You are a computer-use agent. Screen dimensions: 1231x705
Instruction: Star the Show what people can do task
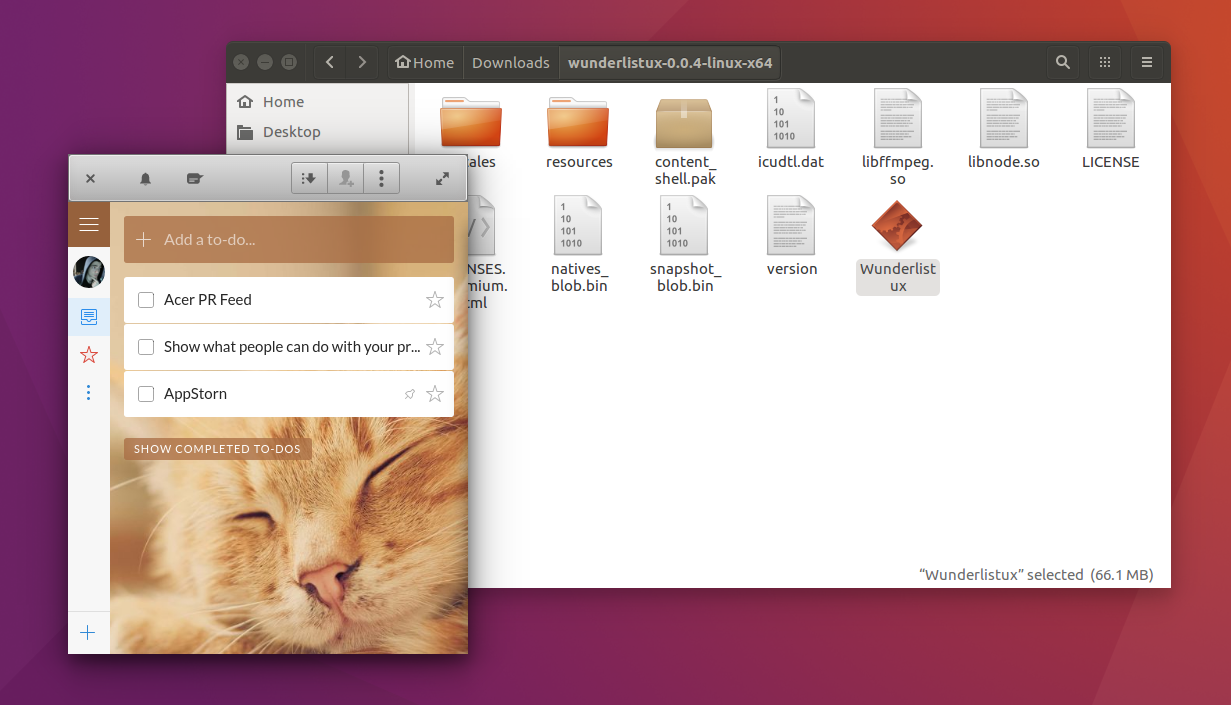[435, 347]
